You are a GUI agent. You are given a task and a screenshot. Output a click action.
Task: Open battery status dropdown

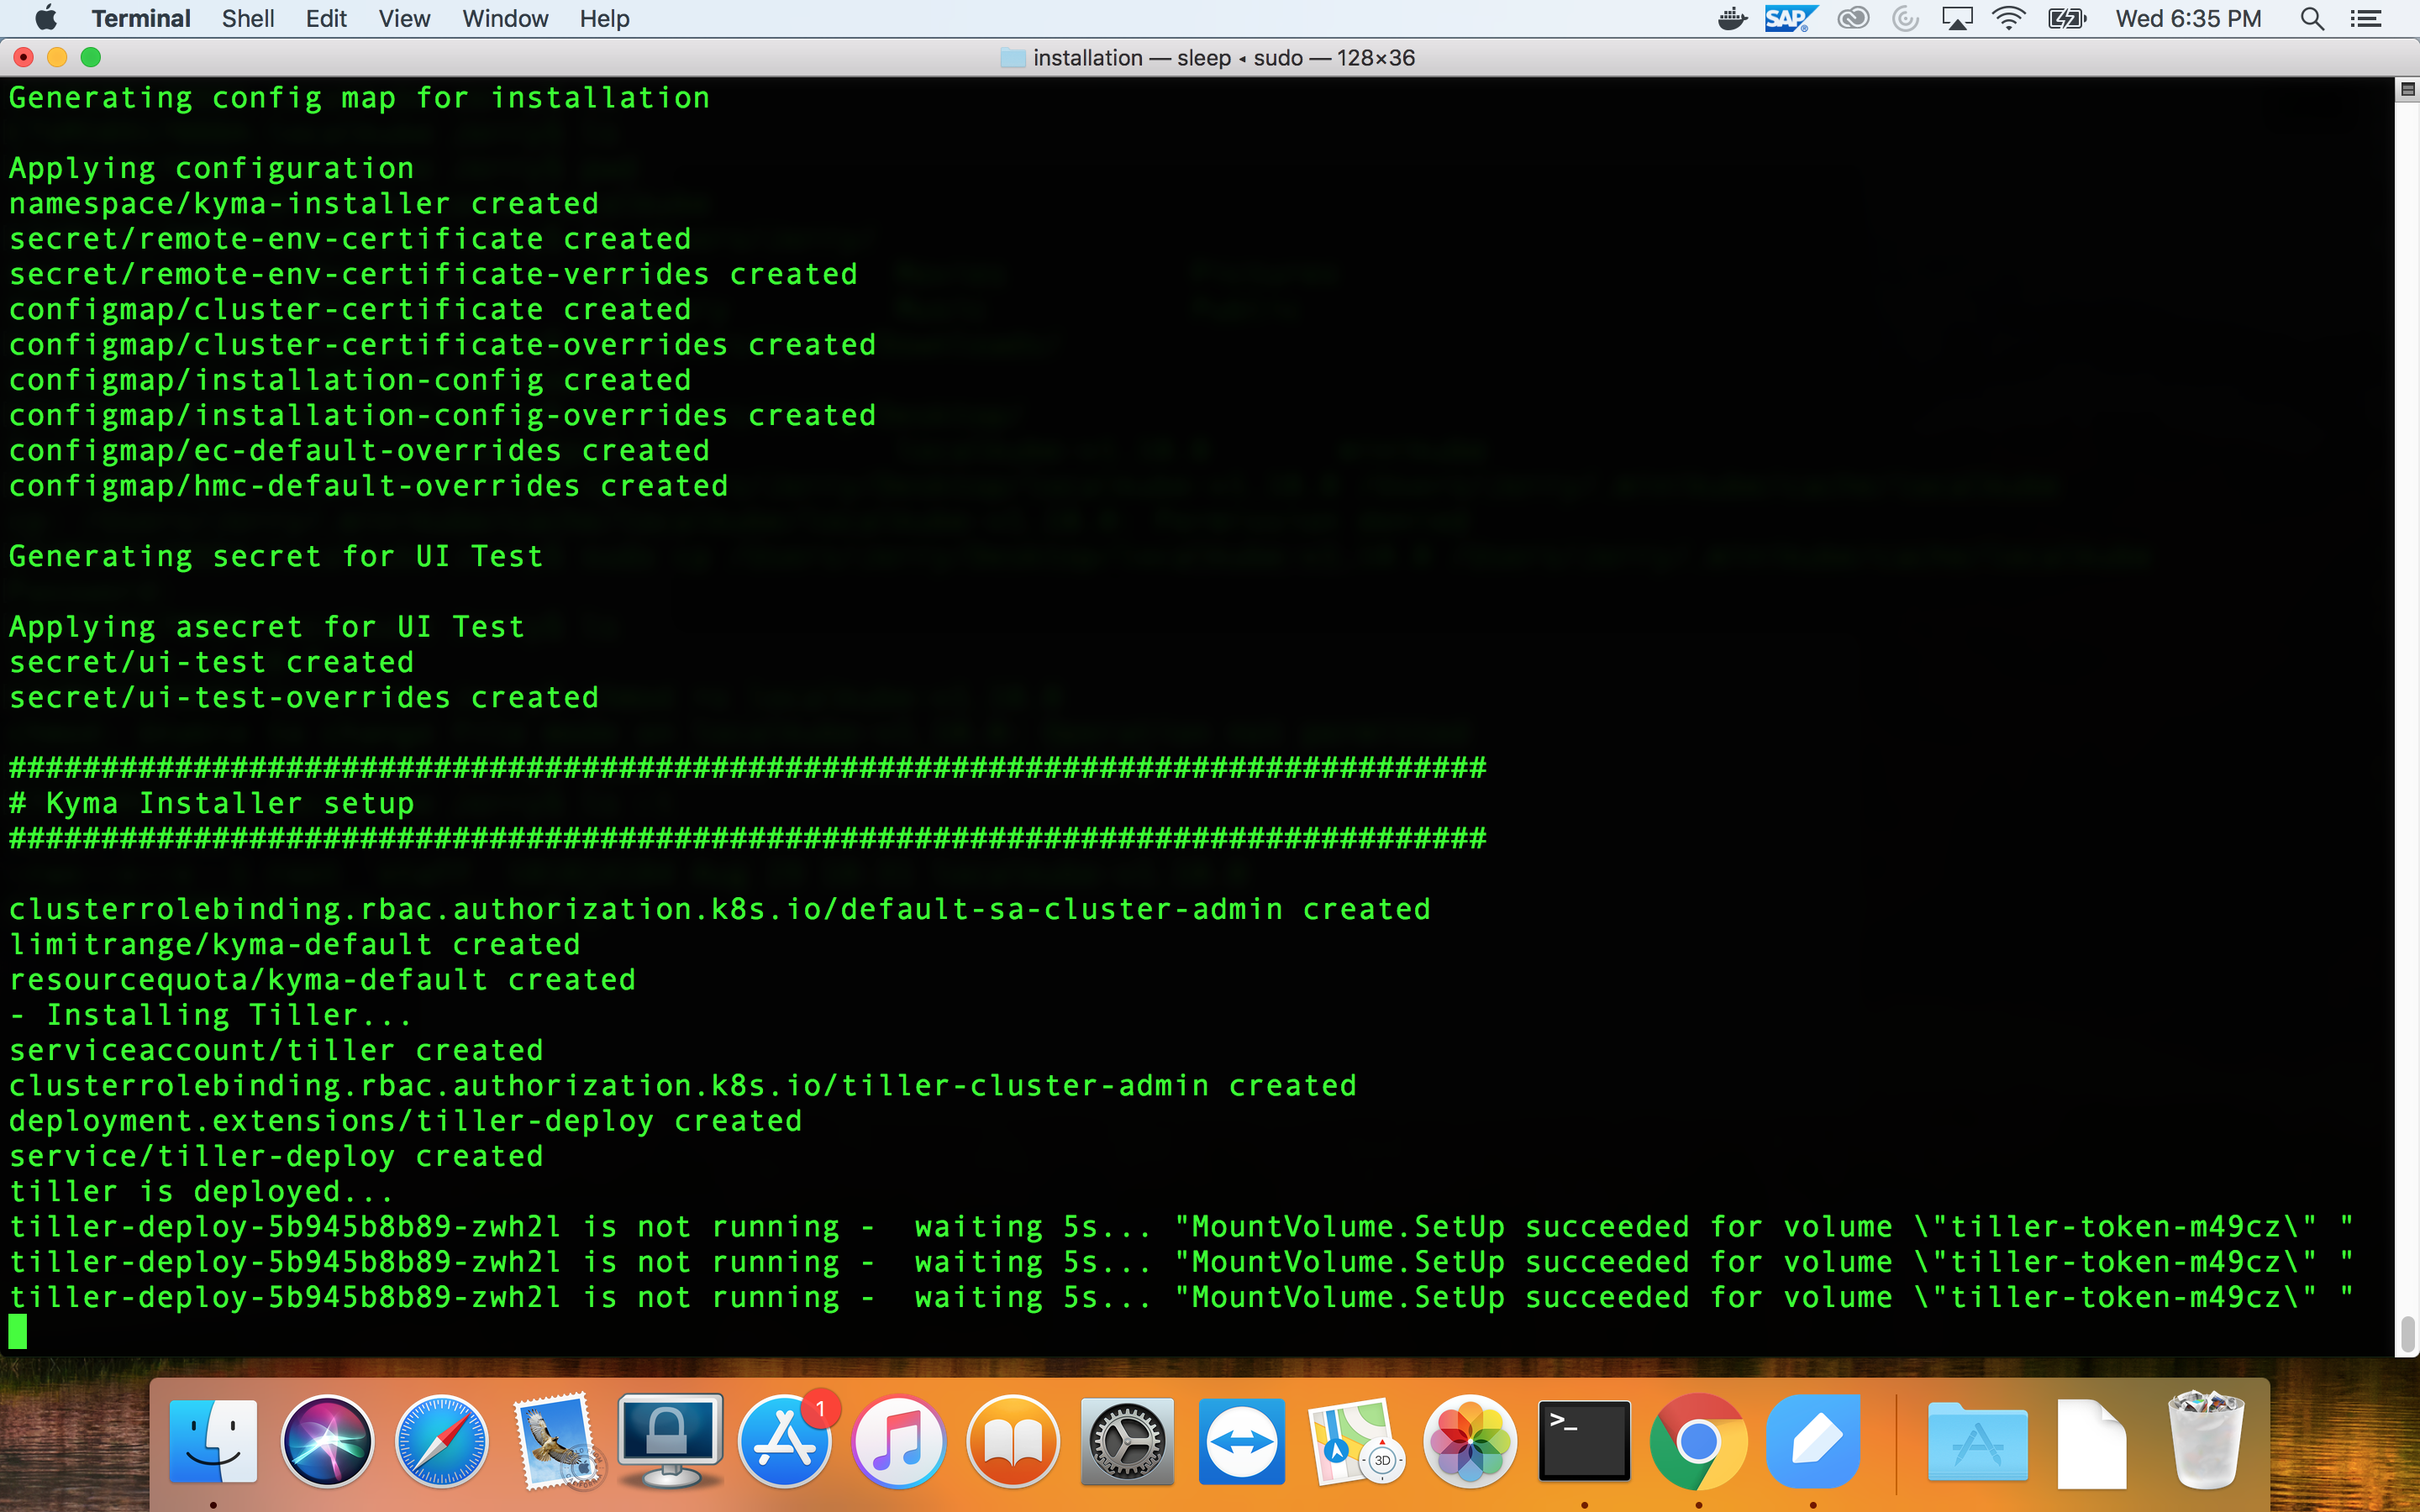2066,19
